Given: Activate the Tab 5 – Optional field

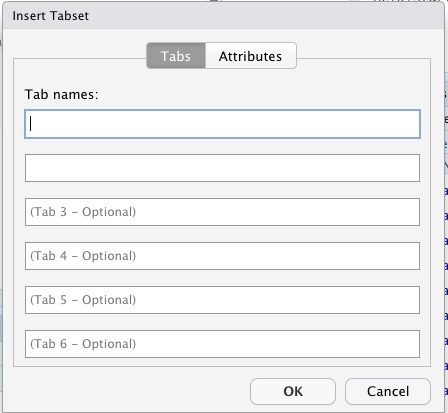Looking at the screenshot, I should coord(222,300).
